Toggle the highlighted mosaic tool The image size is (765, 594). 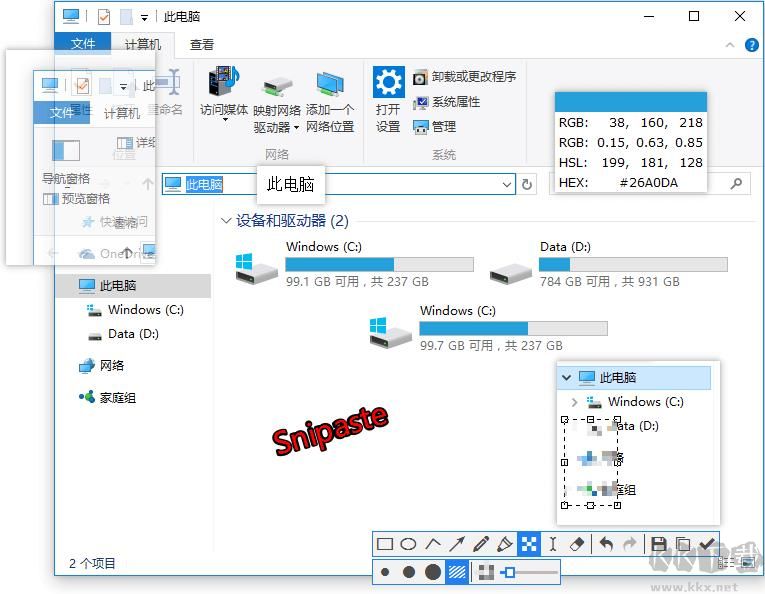[x=529, y=544]
